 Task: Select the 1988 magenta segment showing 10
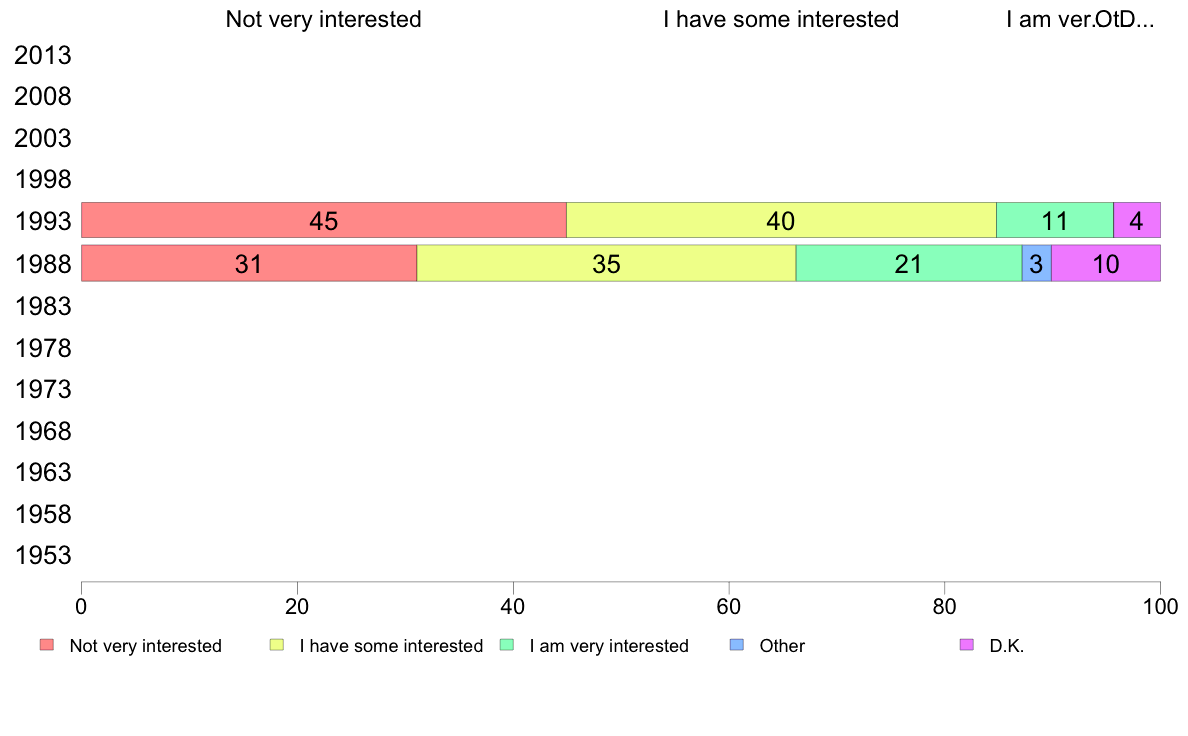point(1106,263)
